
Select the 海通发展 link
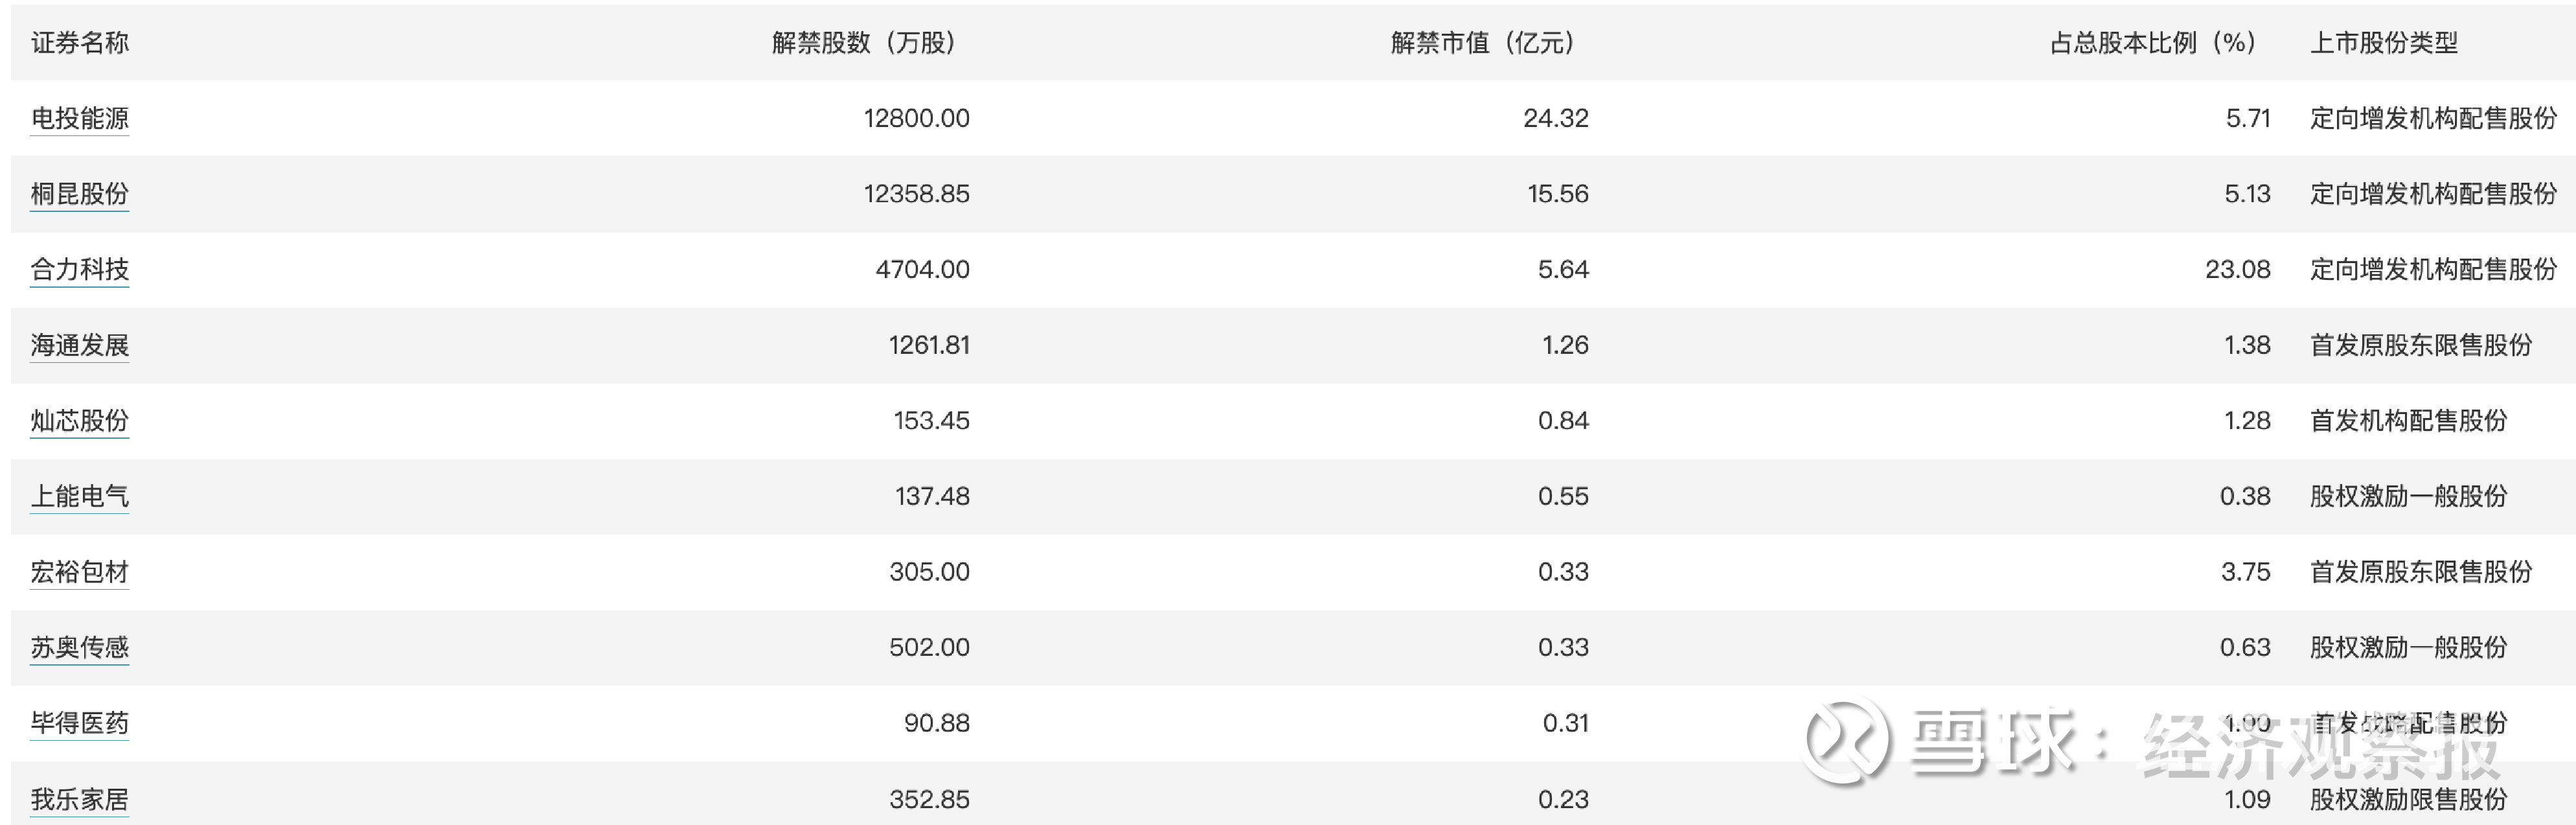[80, 345]
